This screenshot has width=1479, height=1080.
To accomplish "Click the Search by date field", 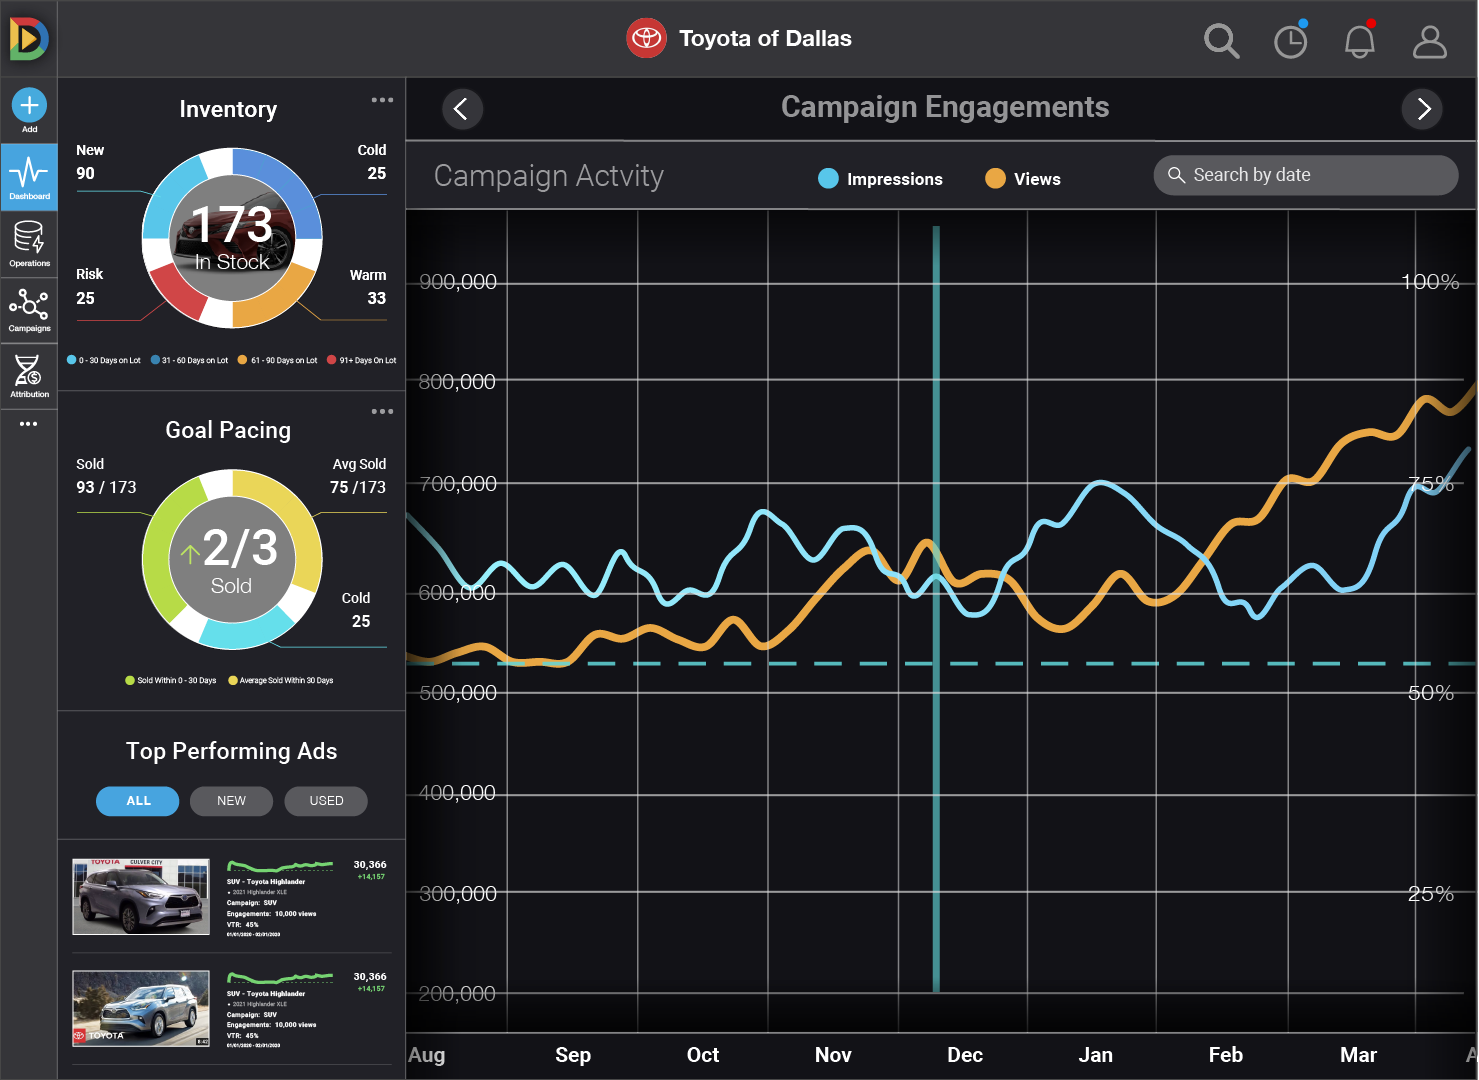I will tap(1305, 175).
